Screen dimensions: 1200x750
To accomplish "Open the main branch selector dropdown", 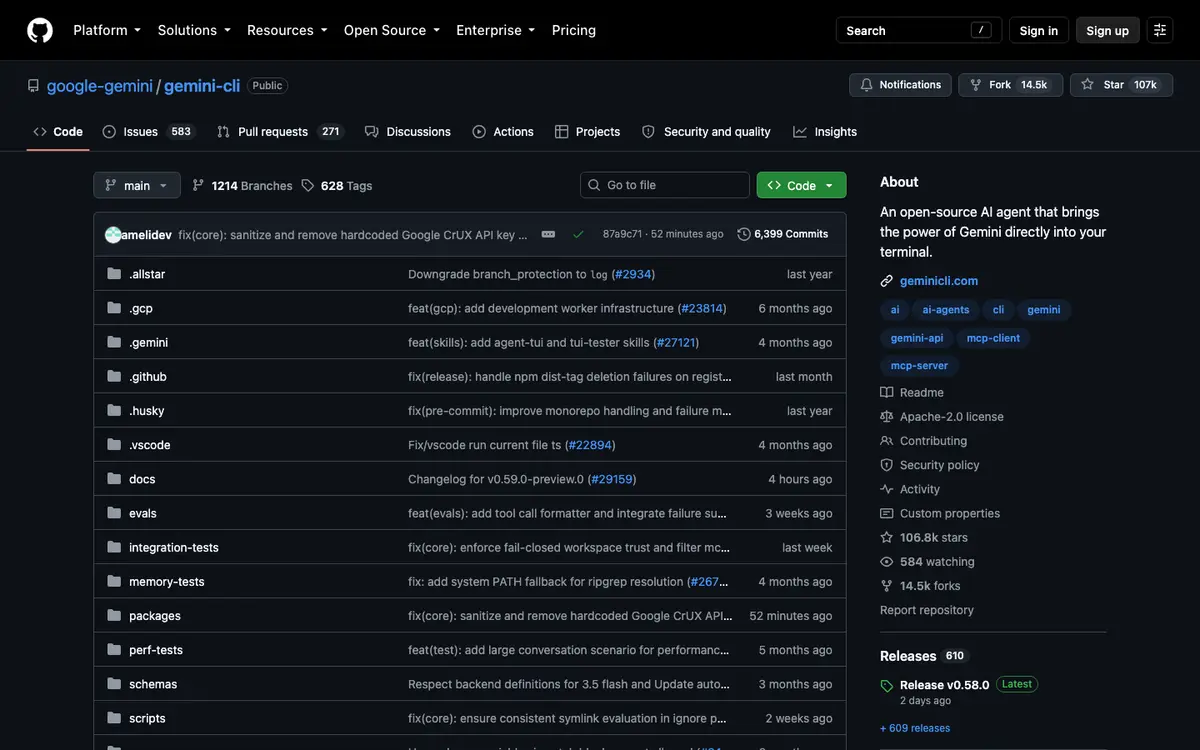I will click(x=137, y=185).
